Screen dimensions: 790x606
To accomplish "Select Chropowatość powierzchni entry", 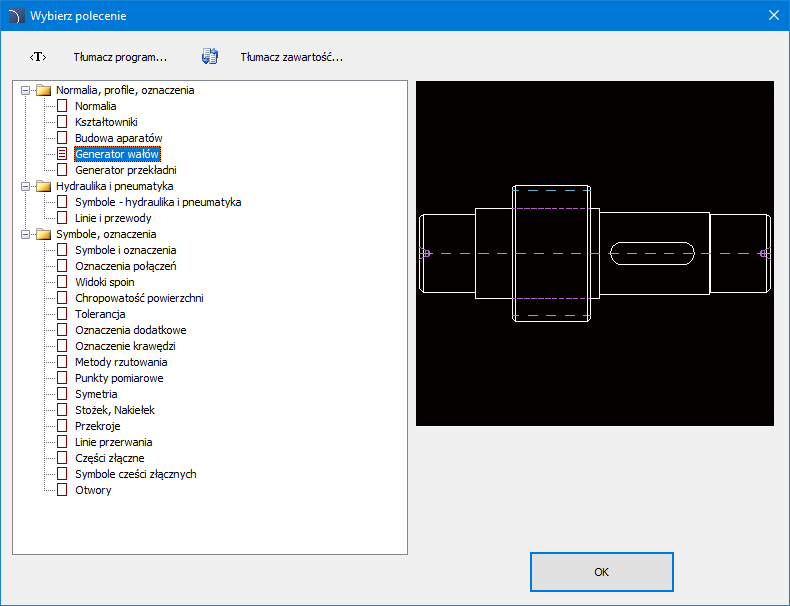I will (139, 298).
